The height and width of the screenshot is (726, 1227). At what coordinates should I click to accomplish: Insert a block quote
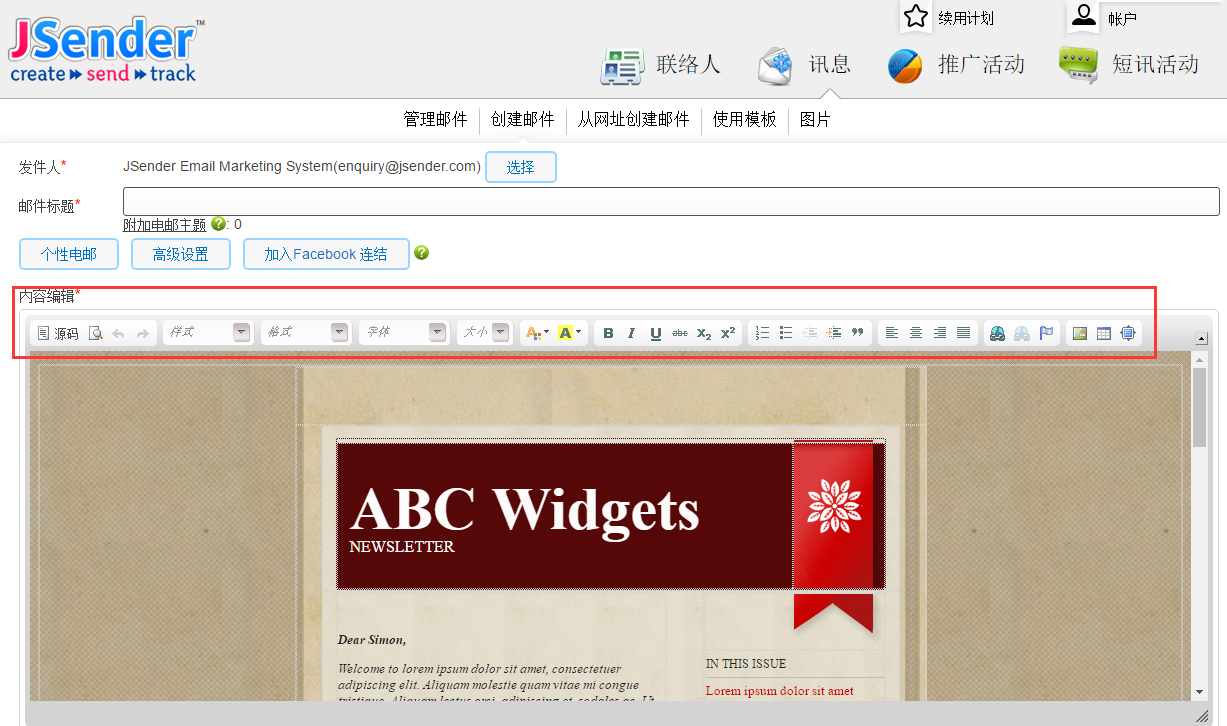click(x=857, y=333)
